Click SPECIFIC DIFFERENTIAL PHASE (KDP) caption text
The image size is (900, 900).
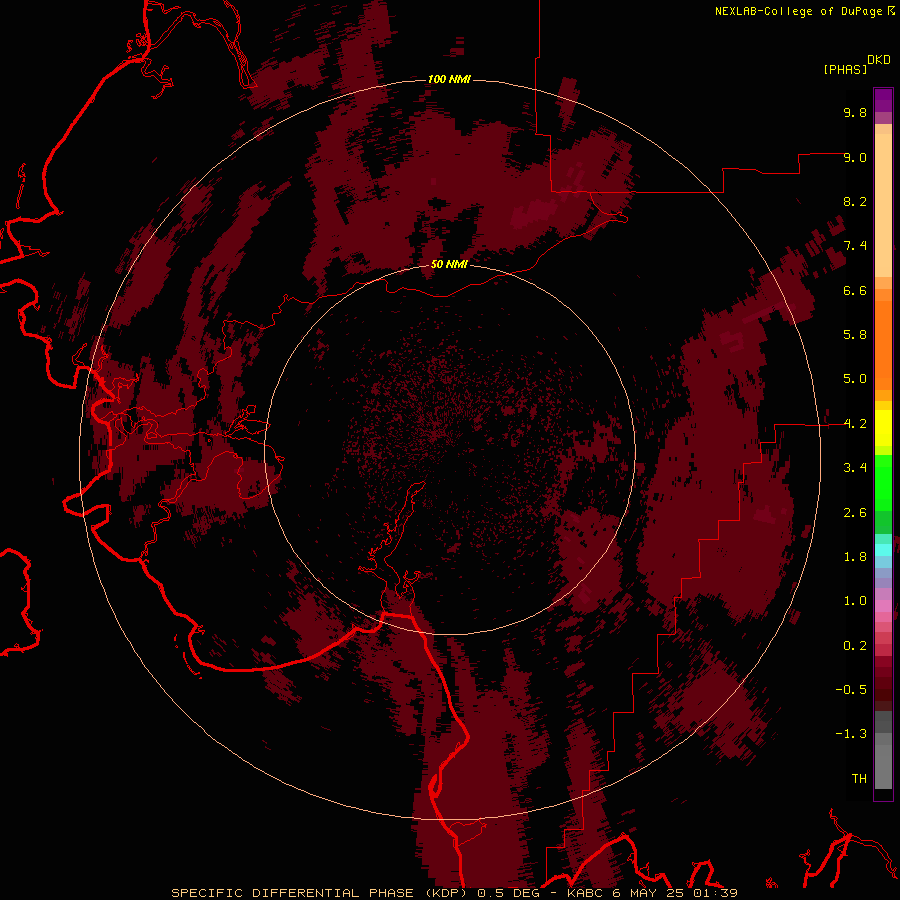321,893
